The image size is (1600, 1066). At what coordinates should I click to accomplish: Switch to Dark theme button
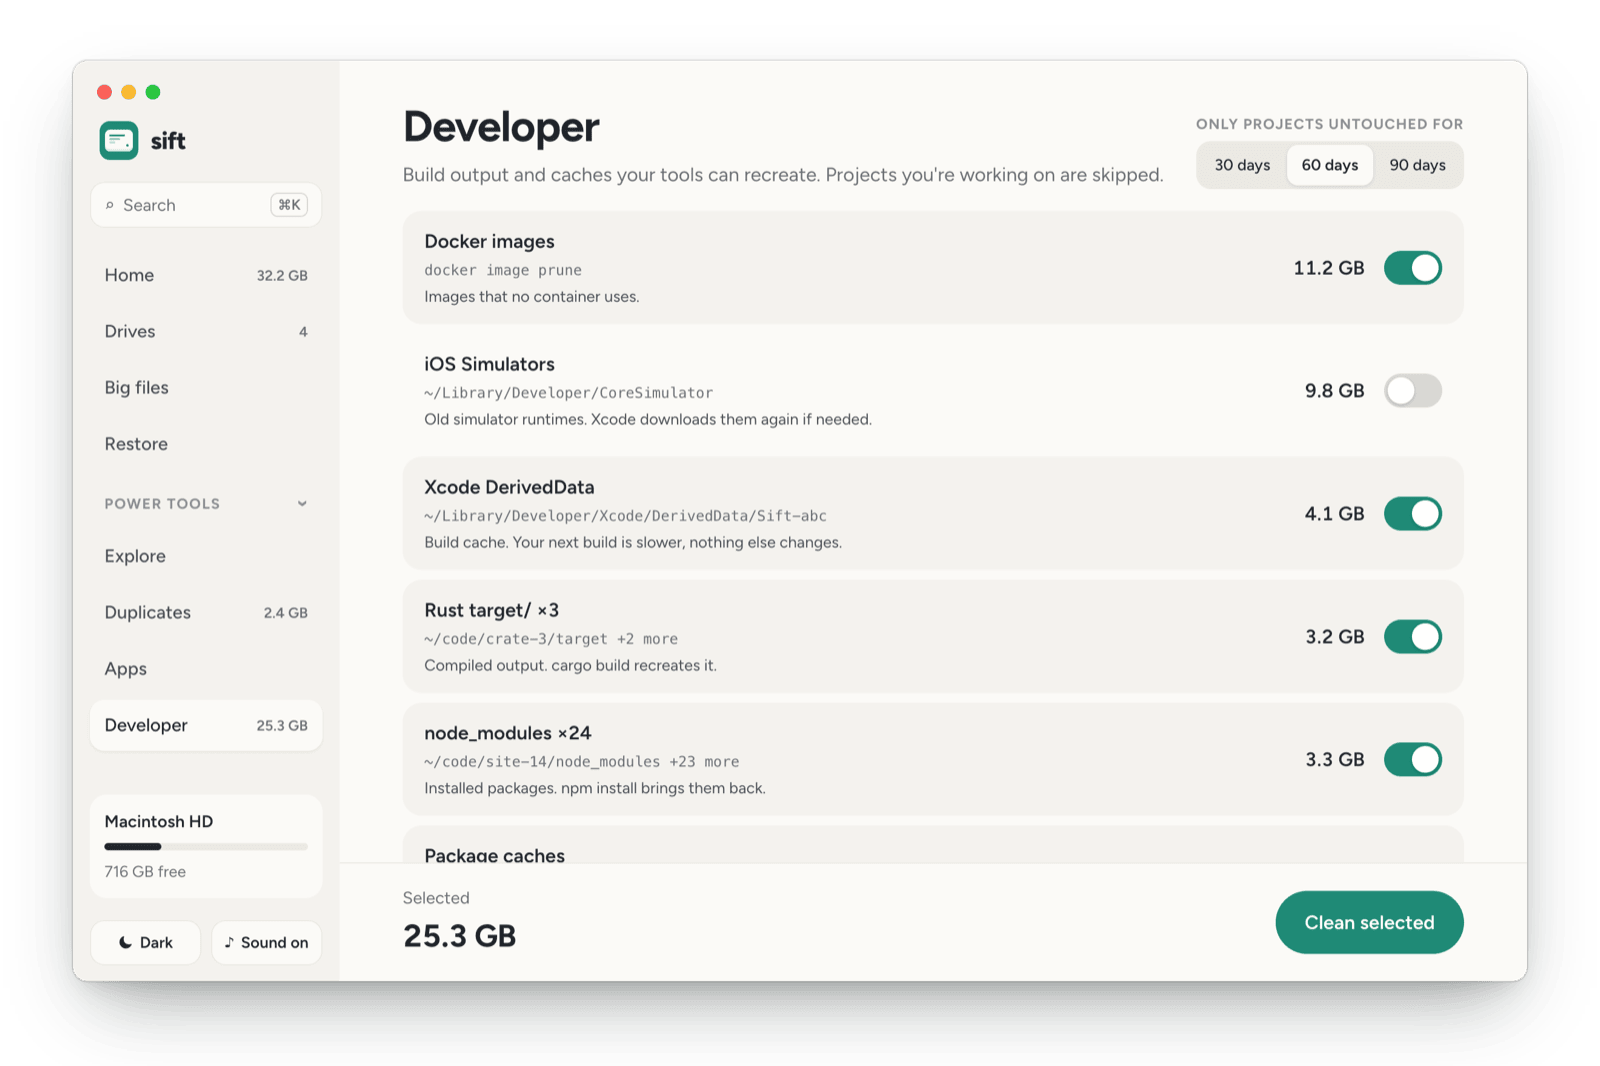point(146,943)
